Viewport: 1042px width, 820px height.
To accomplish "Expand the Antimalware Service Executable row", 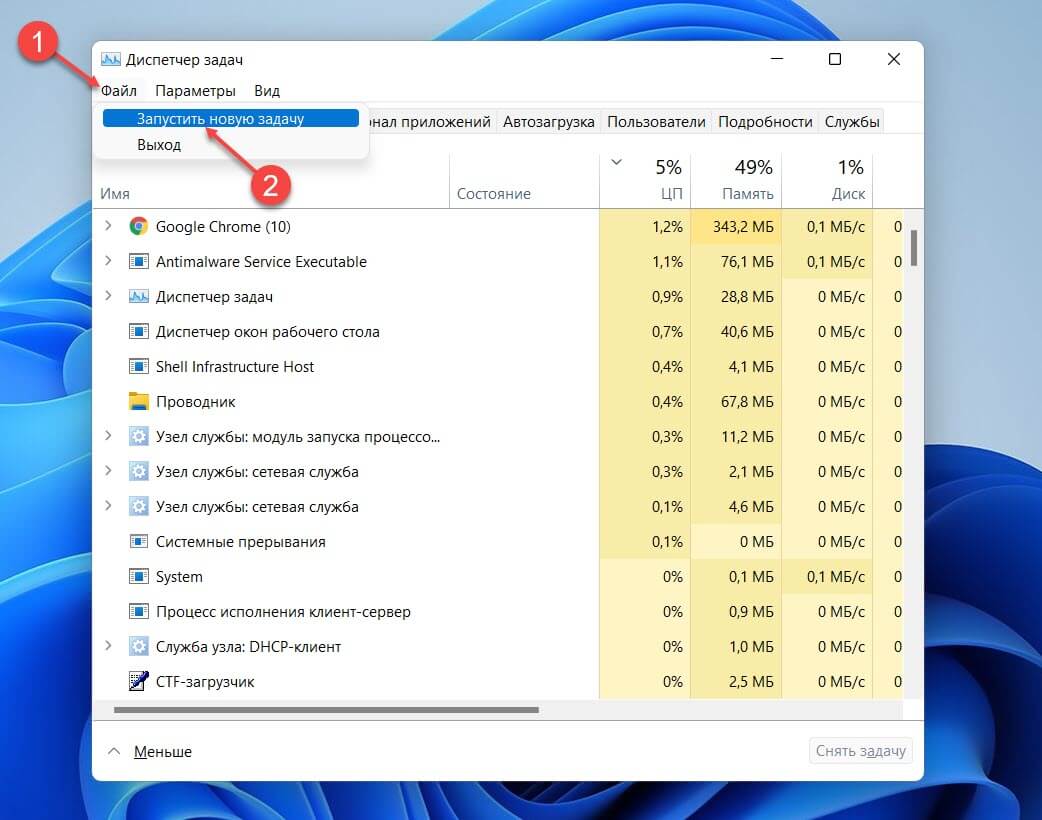I will point(108,260).
